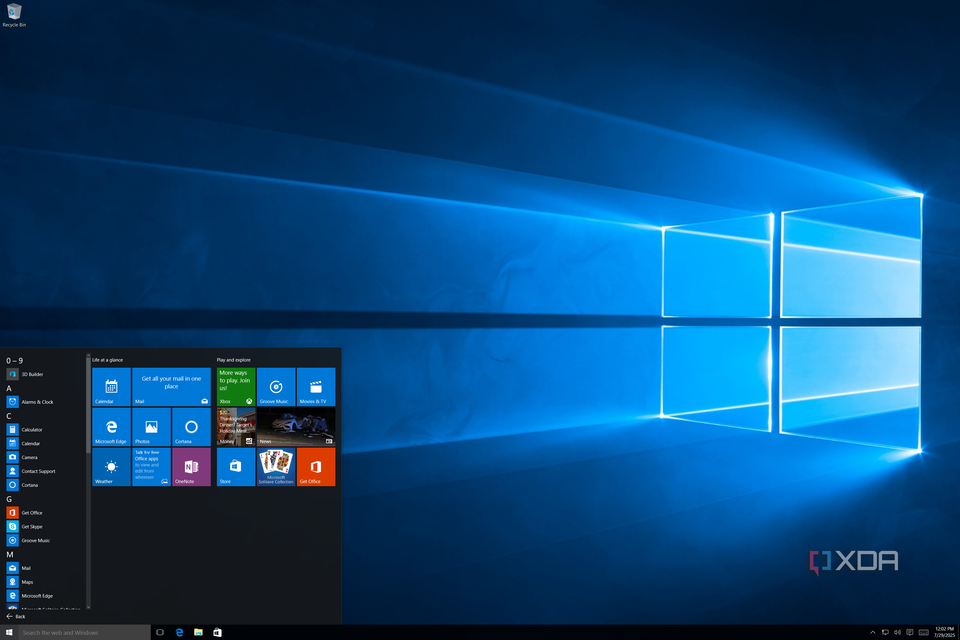960x640 pixels.
Task: Open Microsoft Edge from the taskbar
Action: pyautogui.click(x=179, y=631)
